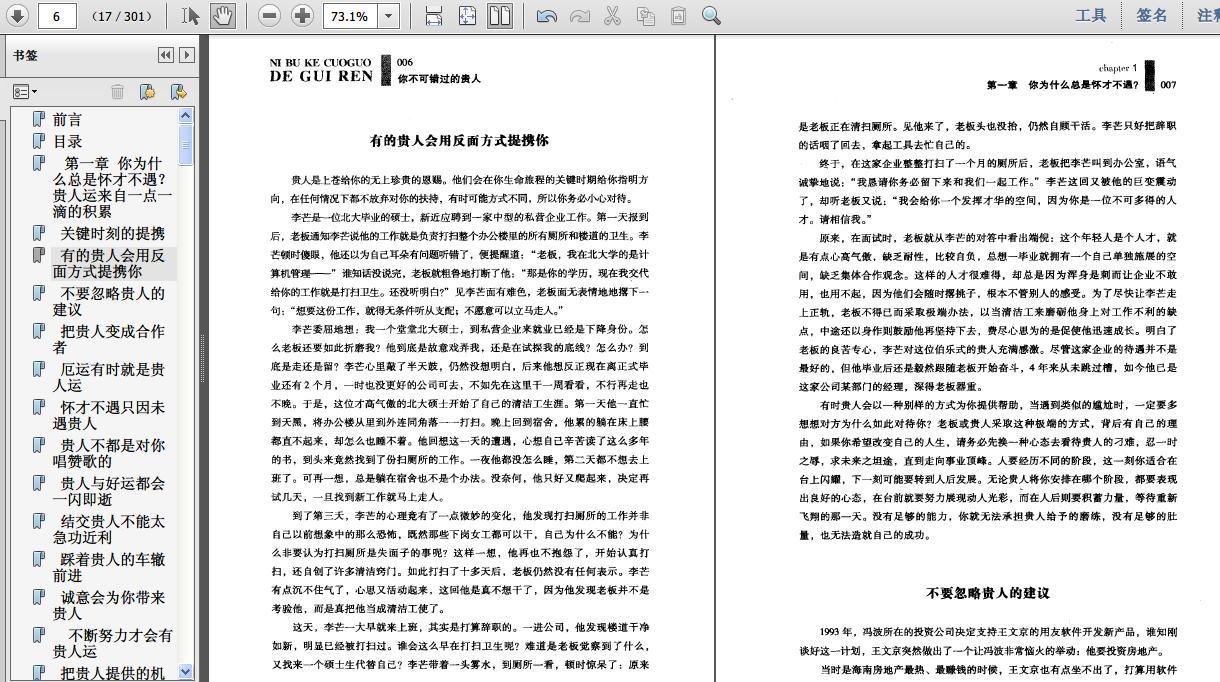Click the 73.1% zoom value field
Image resolution: width=1220 pixels, height=682 pixels.
350,16
